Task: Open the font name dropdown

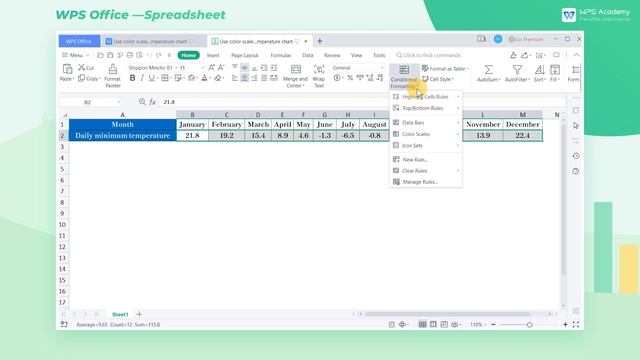Action: [177, 68]
